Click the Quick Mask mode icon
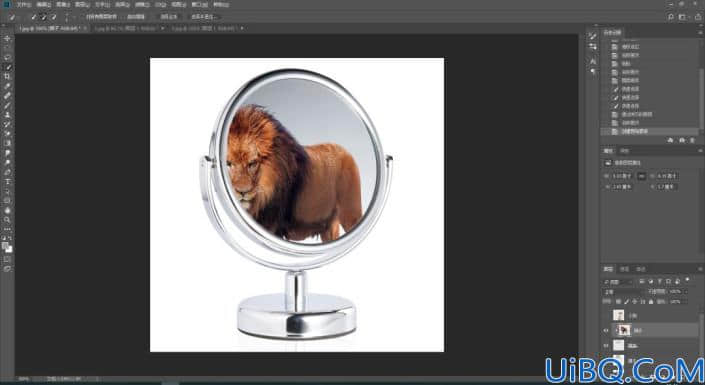The image size is (705, 385). [7, 260]
